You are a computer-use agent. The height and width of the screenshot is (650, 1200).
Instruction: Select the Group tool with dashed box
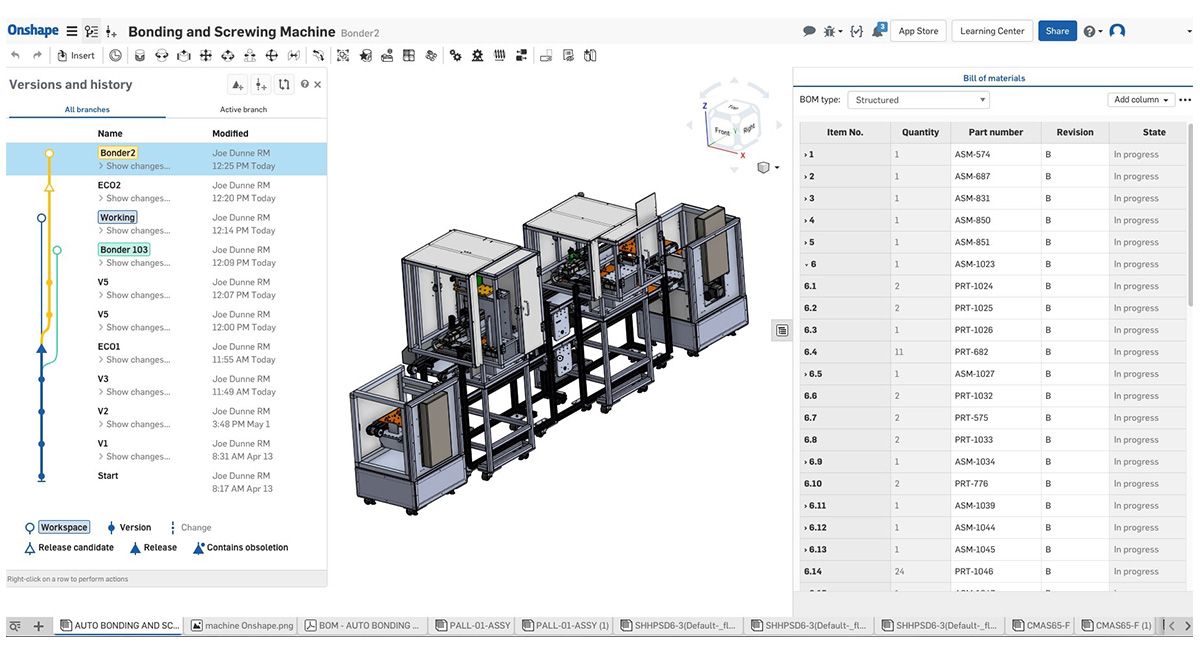pyautogui.click(x=343, y=56)
